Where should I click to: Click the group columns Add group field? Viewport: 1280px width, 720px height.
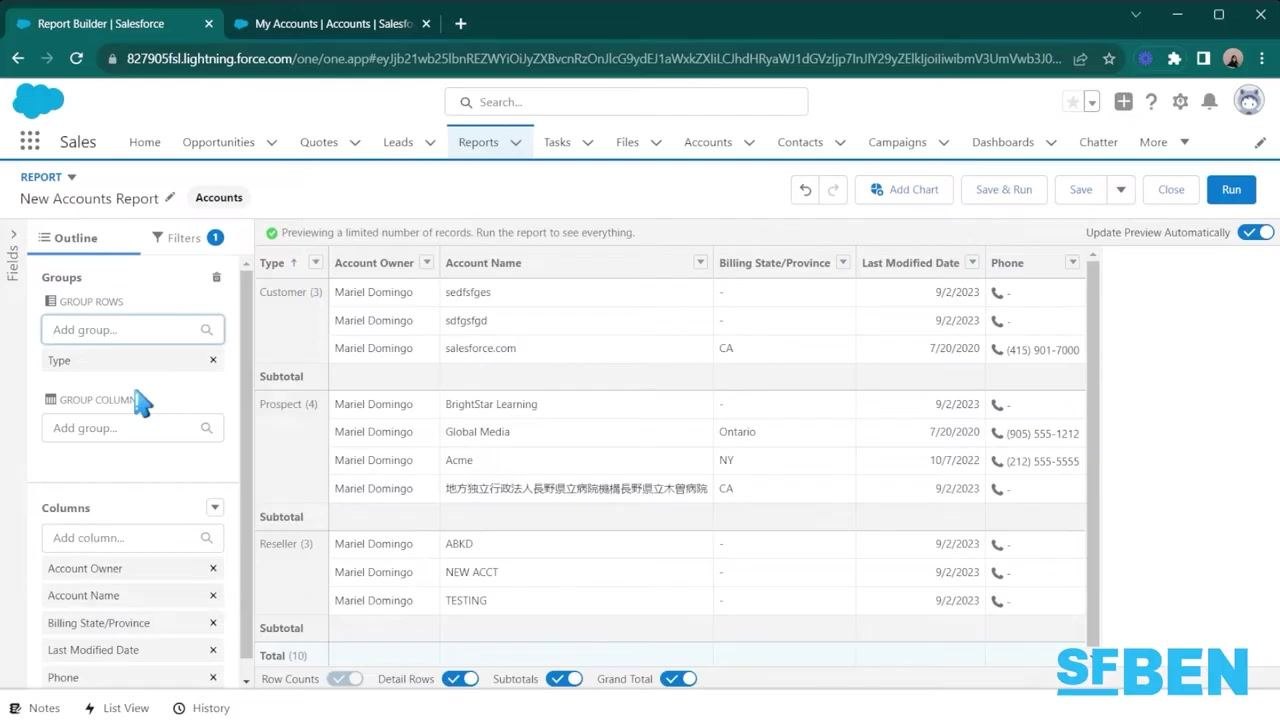(x=132, y=428)
